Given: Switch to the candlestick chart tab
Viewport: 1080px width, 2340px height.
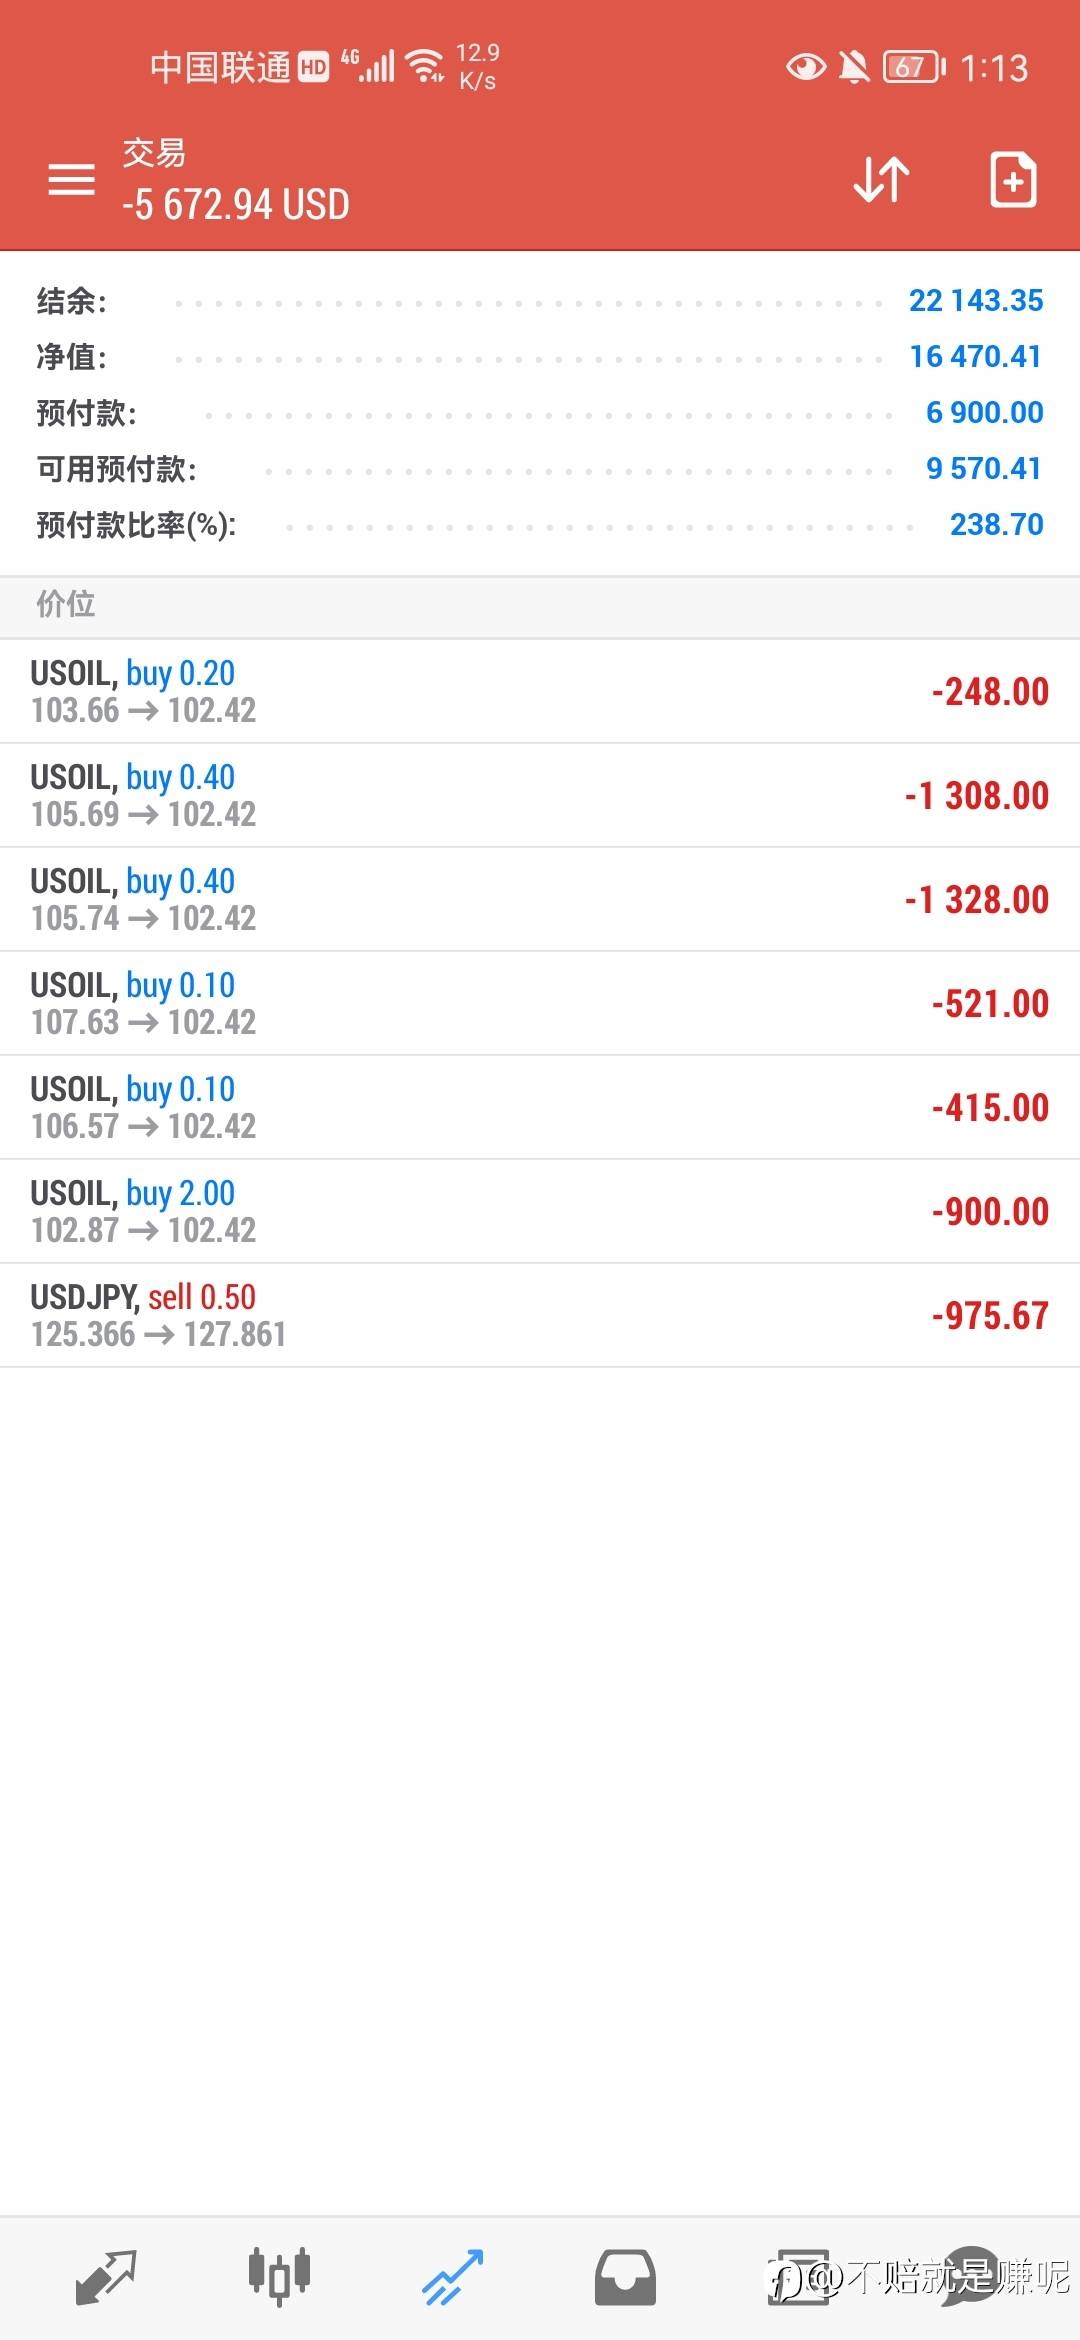Looking at the screenshot, I should [279, 2277].
